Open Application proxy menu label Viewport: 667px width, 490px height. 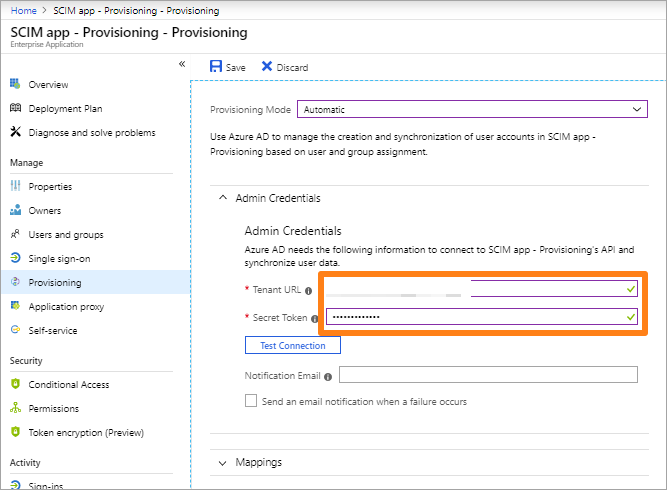coord(66,307)
